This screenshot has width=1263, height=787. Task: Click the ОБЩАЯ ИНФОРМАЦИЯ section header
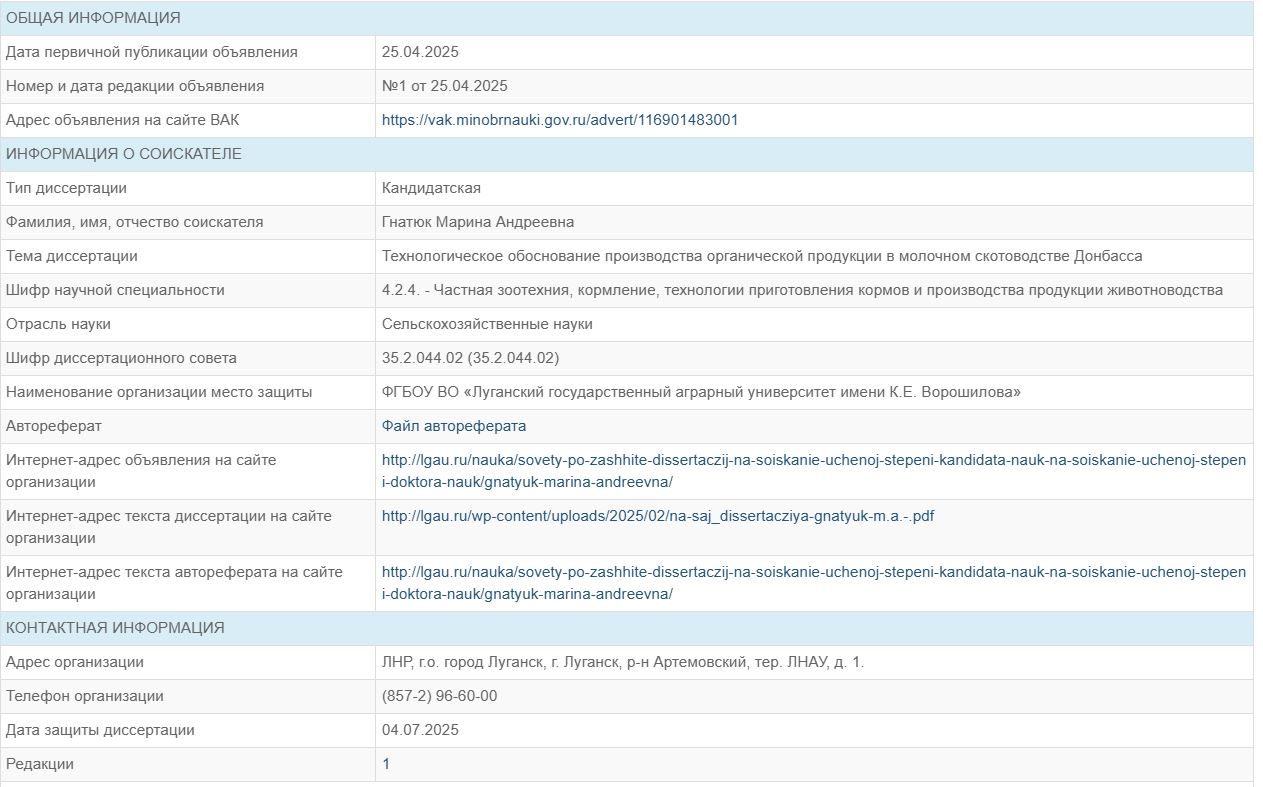(x=627, y=18)
